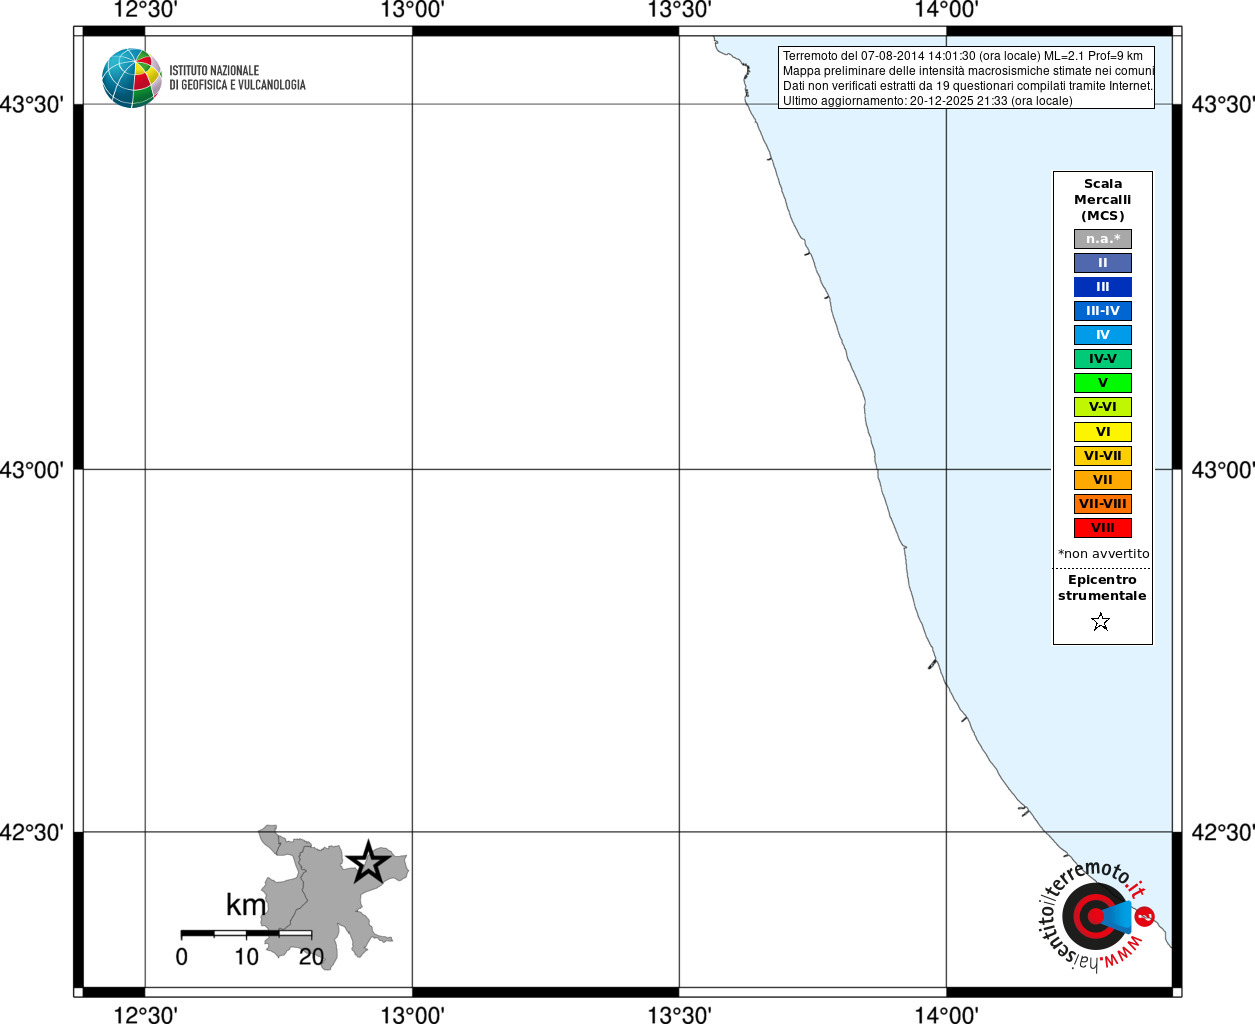Click the 'Epicentro strumentale' legend label

coord(1102,587)
